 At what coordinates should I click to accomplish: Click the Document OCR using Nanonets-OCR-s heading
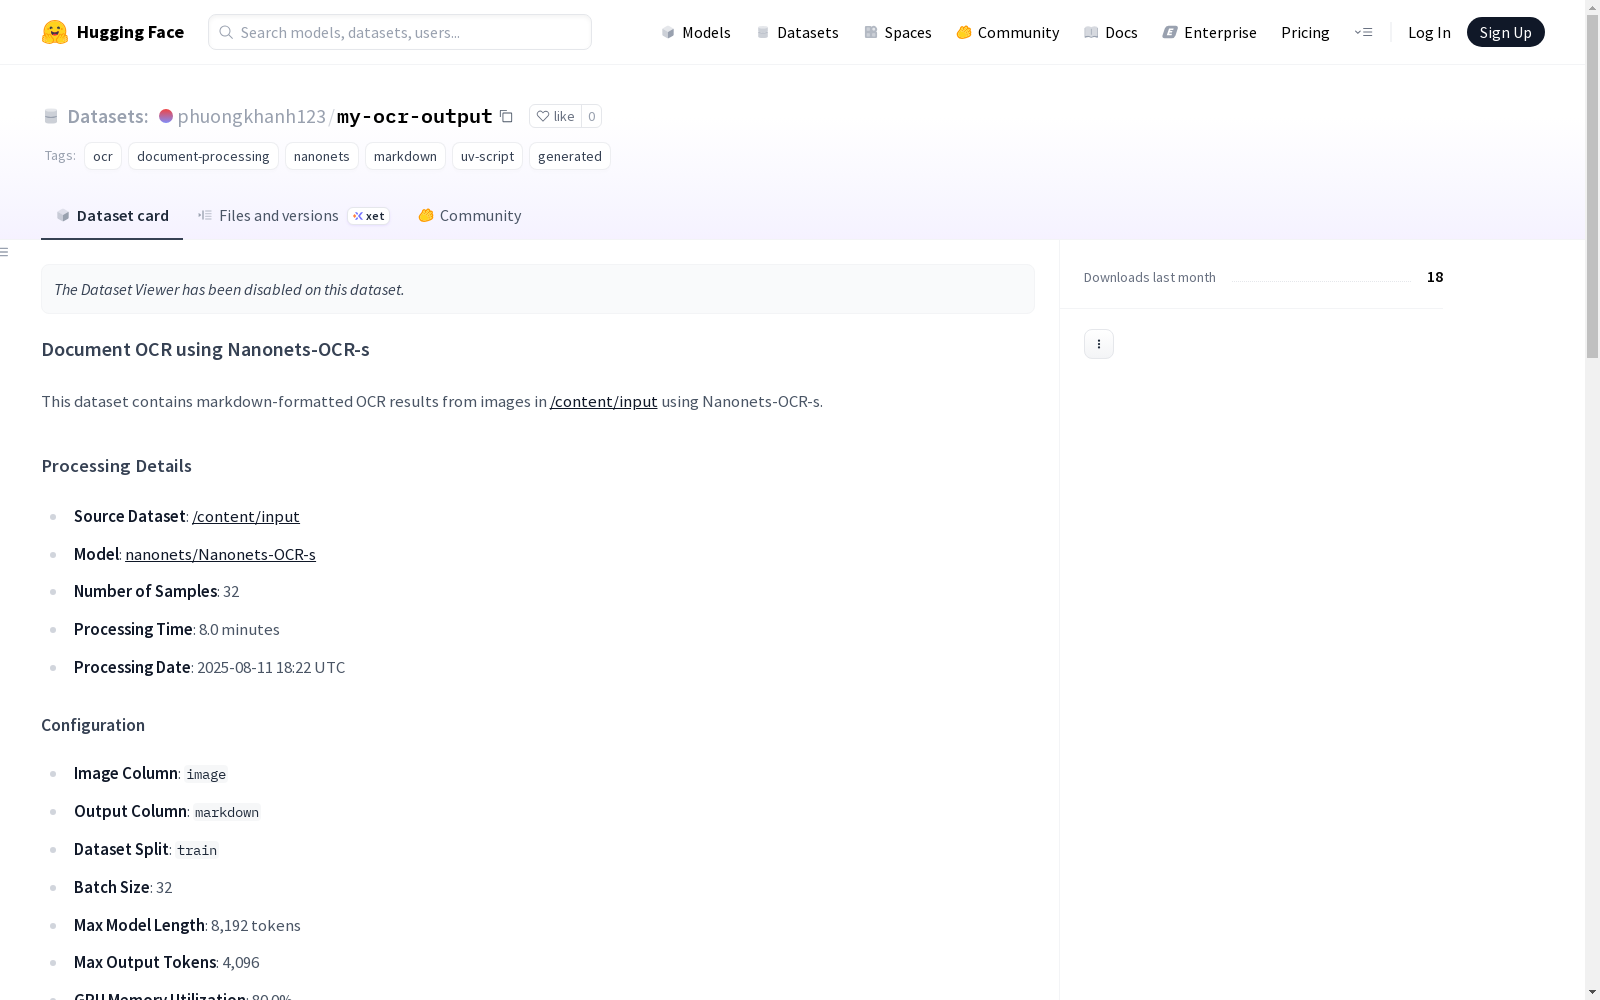coord(205,349)
